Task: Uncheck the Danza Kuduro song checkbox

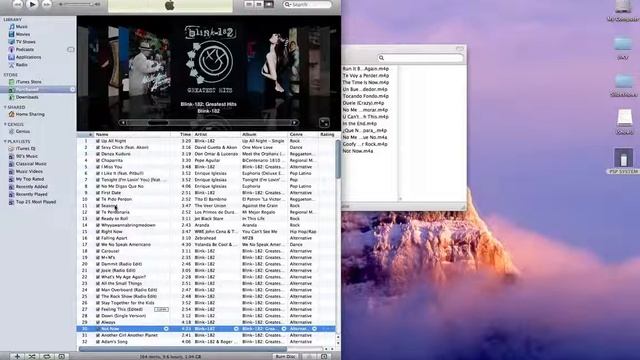Action: coord(98,154)
